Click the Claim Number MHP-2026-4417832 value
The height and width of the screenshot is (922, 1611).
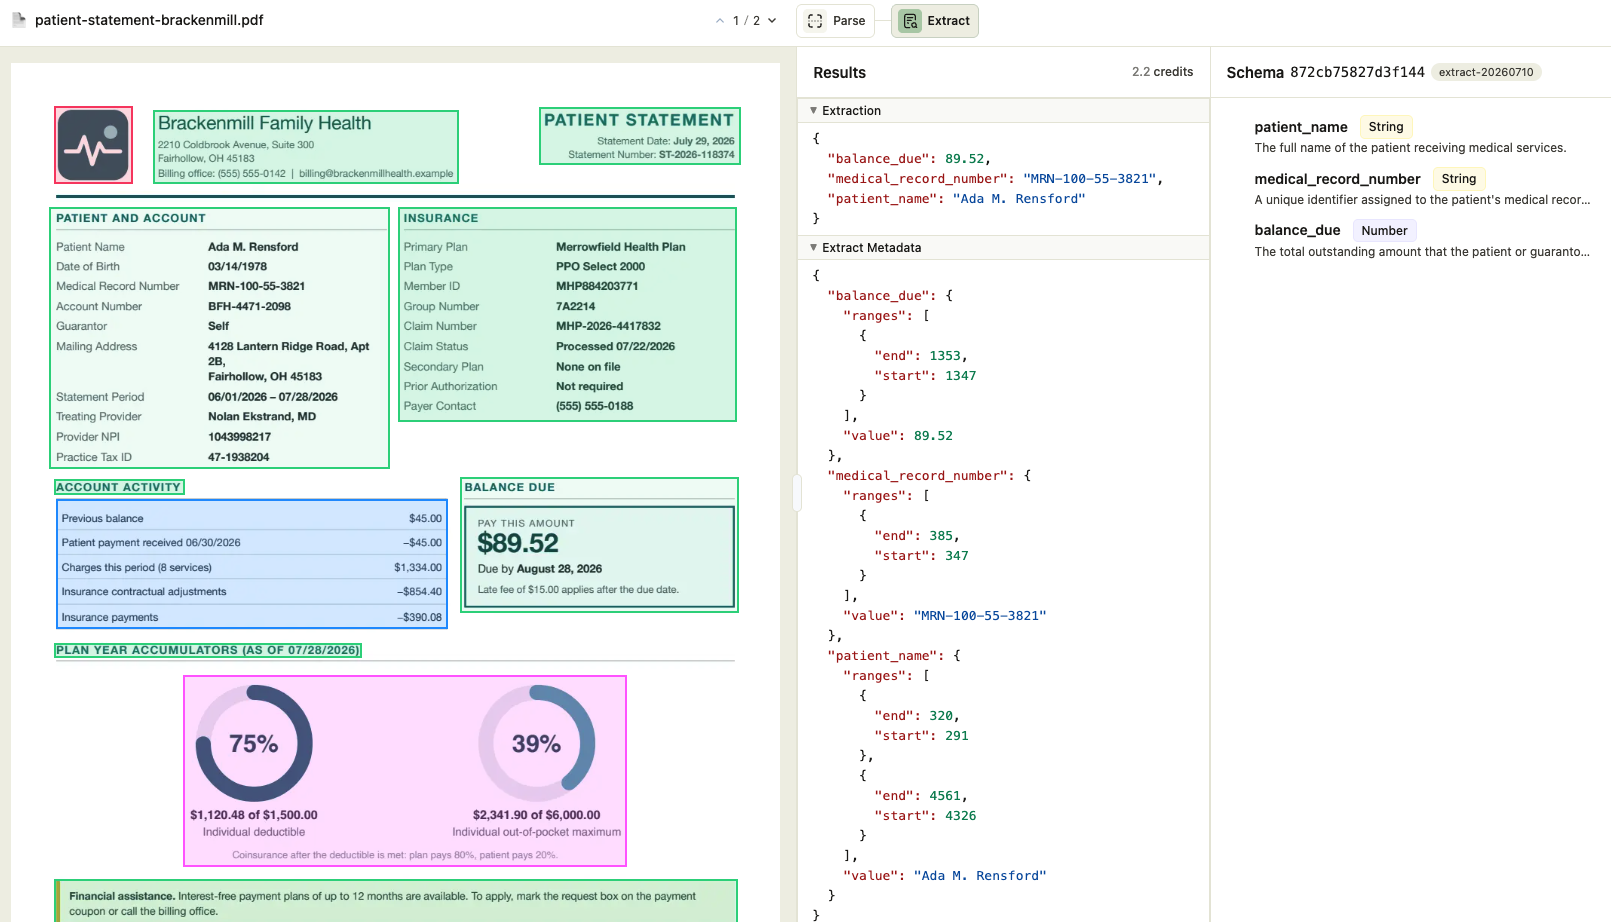(x=608, y=326)
